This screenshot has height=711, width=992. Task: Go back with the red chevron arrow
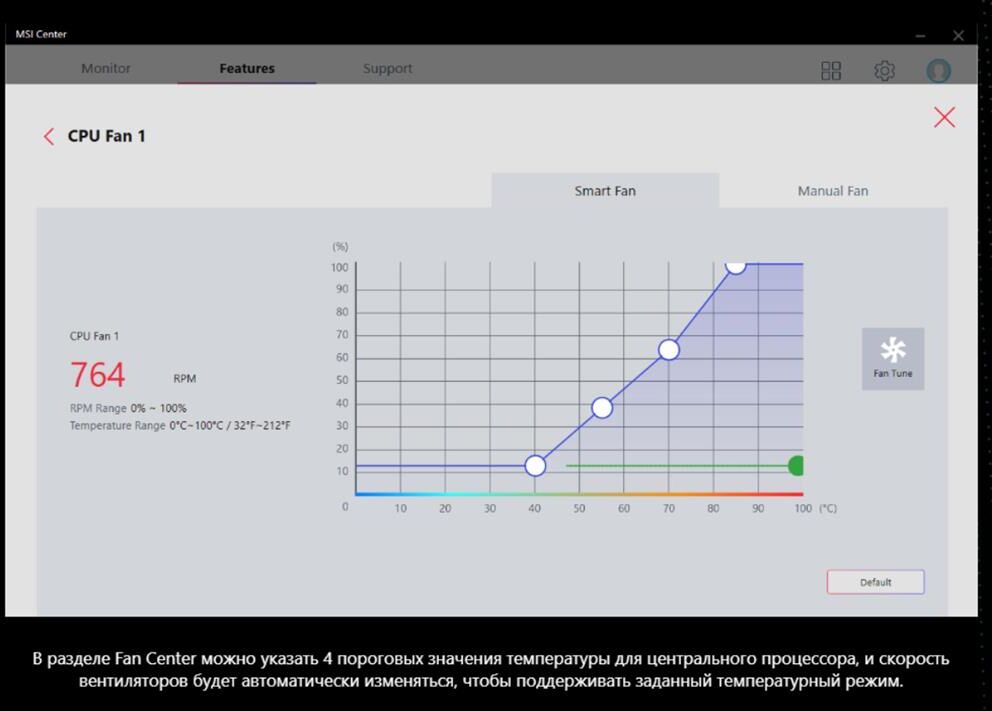click(49, 136)
